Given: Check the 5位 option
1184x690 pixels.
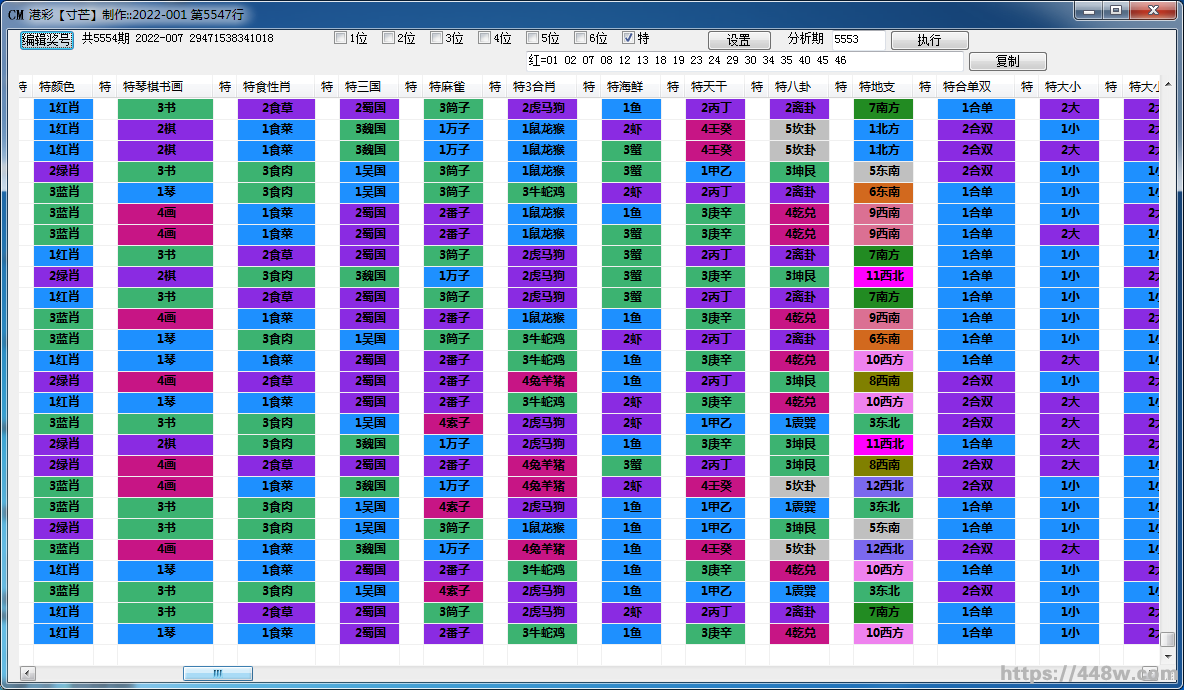Looking at the screenshot, I should (532, 39).
